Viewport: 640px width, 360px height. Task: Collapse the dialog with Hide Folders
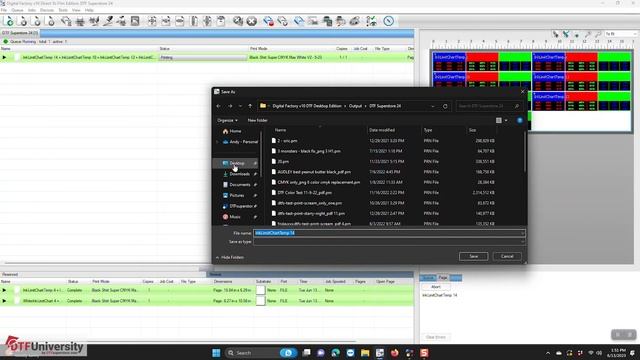coord(230,258)
